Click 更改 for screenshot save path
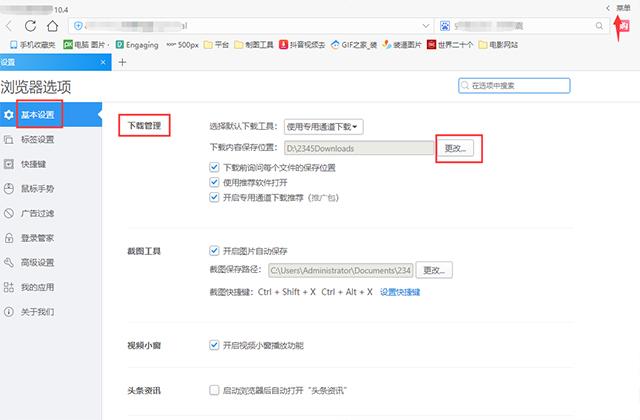 click(434, 270)
